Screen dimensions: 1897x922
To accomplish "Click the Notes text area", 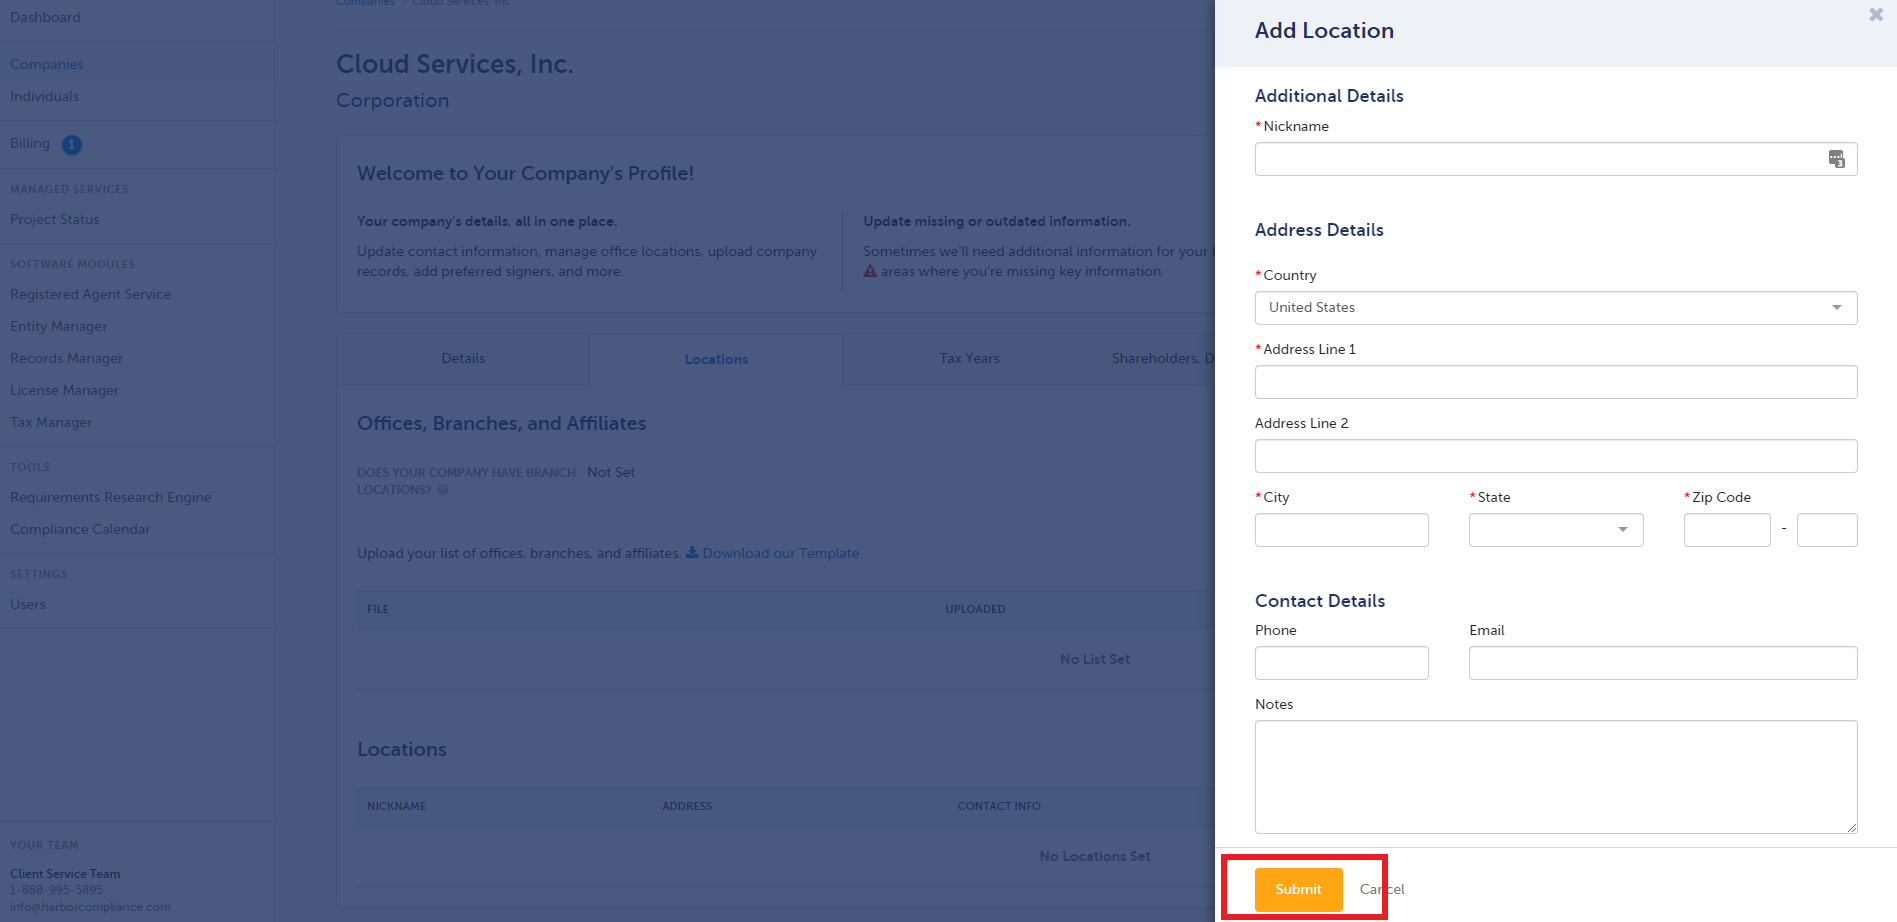I will (1556, 777).
